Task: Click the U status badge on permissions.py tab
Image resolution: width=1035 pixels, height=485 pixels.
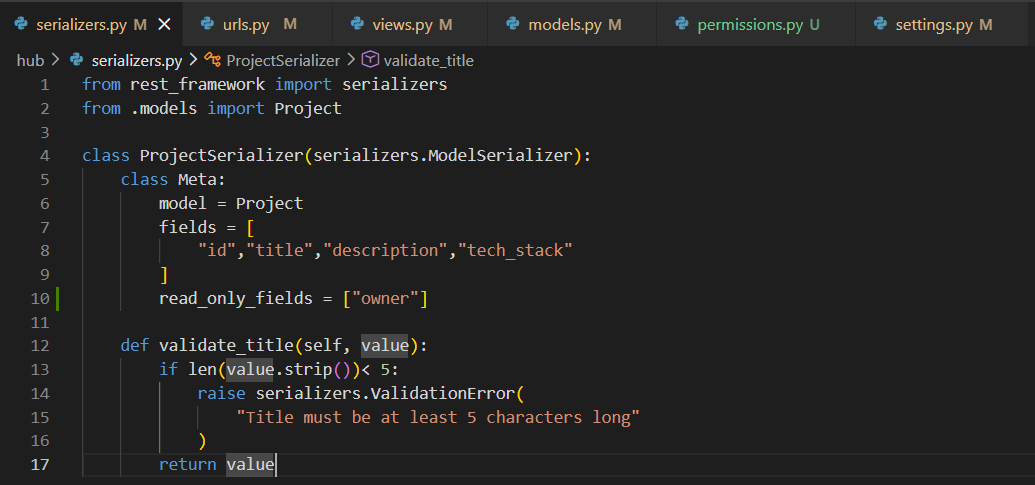Action: [815, 24]
